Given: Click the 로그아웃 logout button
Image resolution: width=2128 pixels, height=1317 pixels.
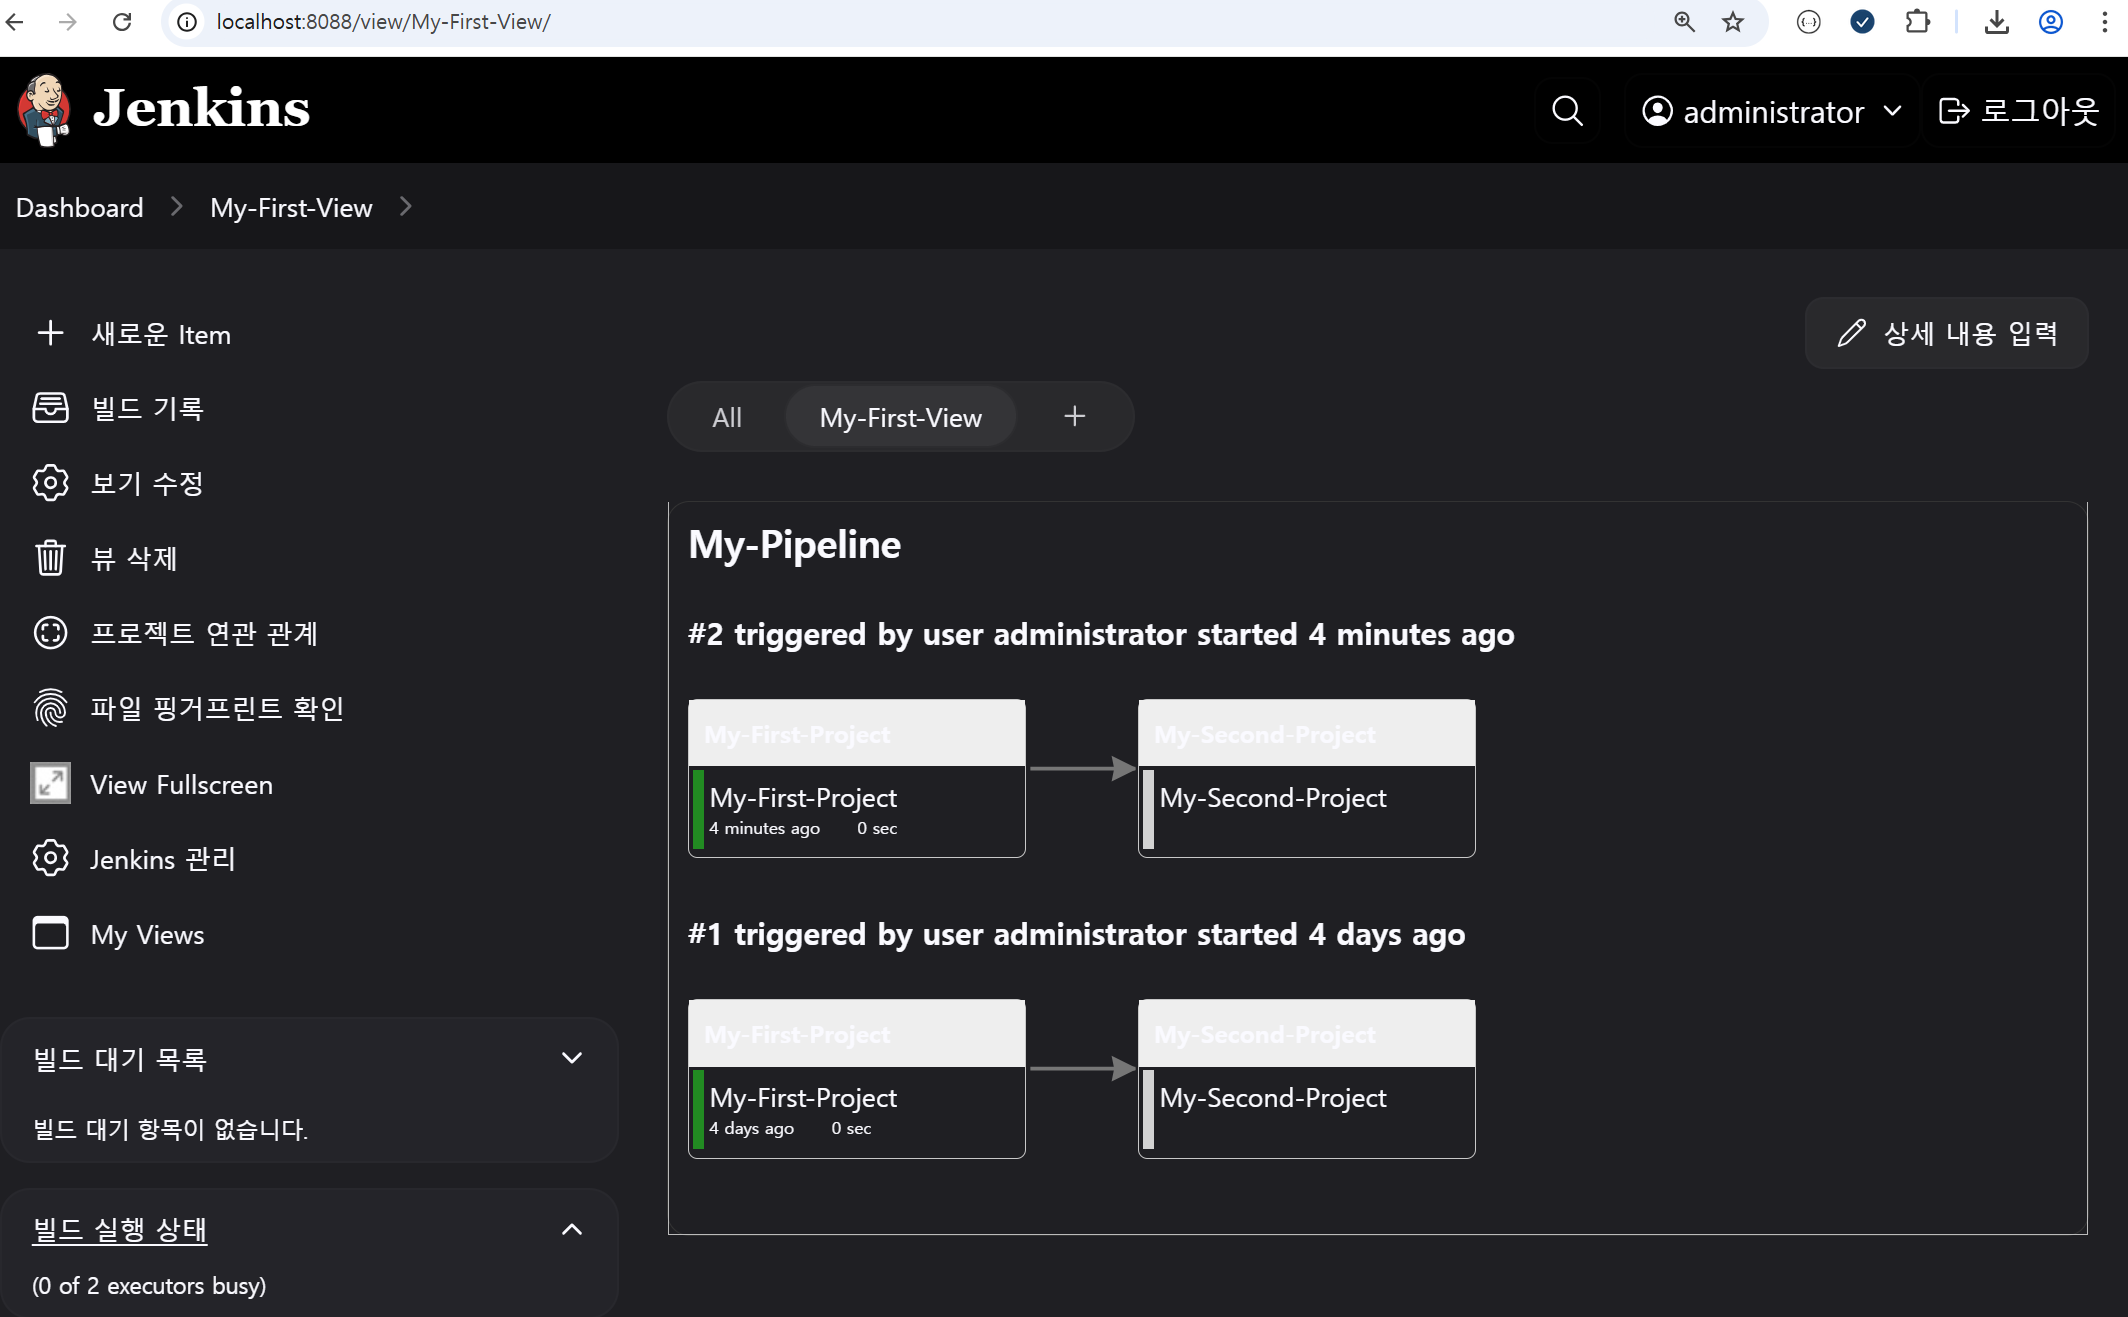Looking at the screenshot, I should point(2018,111).
